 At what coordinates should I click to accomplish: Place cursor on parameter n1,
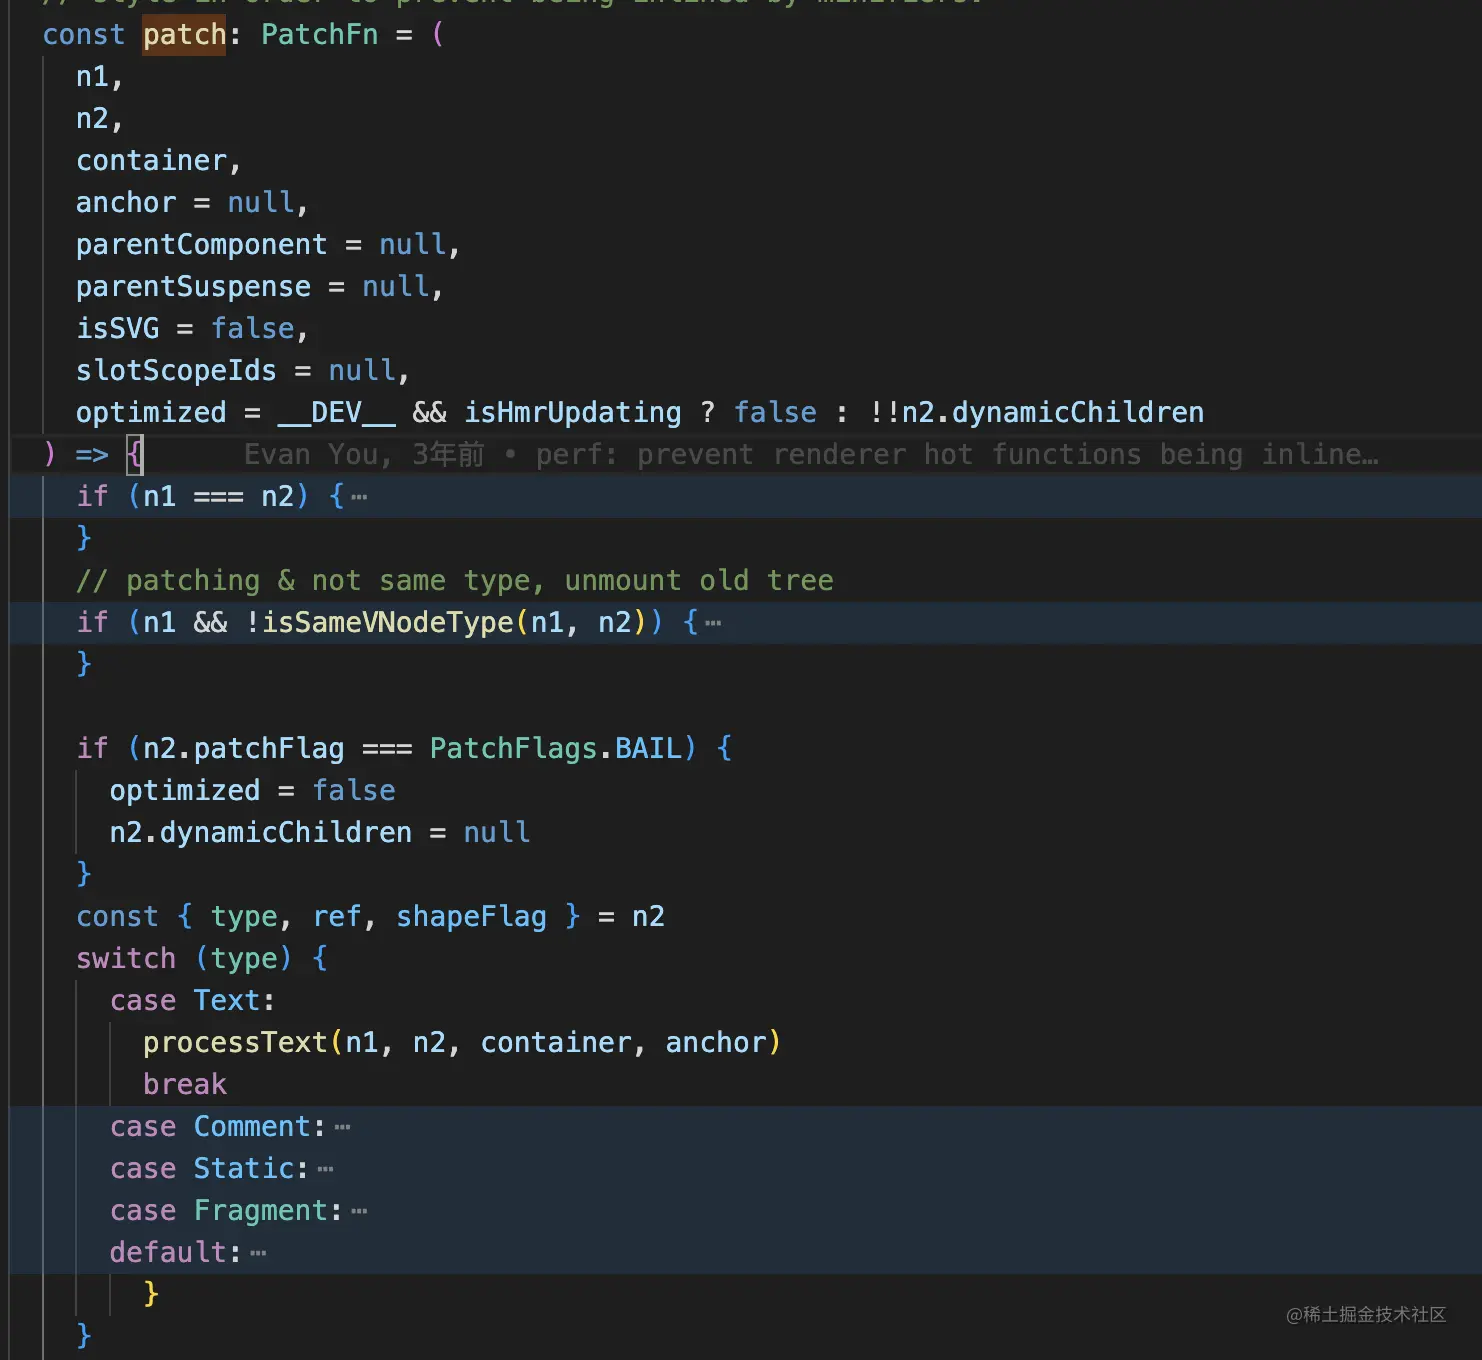click(99, 77)
